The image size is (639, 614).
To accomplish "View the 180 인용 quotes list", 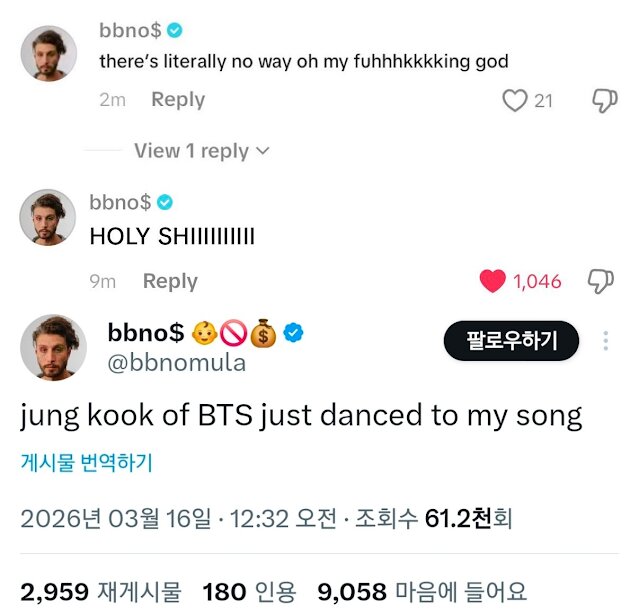I will tap(244, 591).
